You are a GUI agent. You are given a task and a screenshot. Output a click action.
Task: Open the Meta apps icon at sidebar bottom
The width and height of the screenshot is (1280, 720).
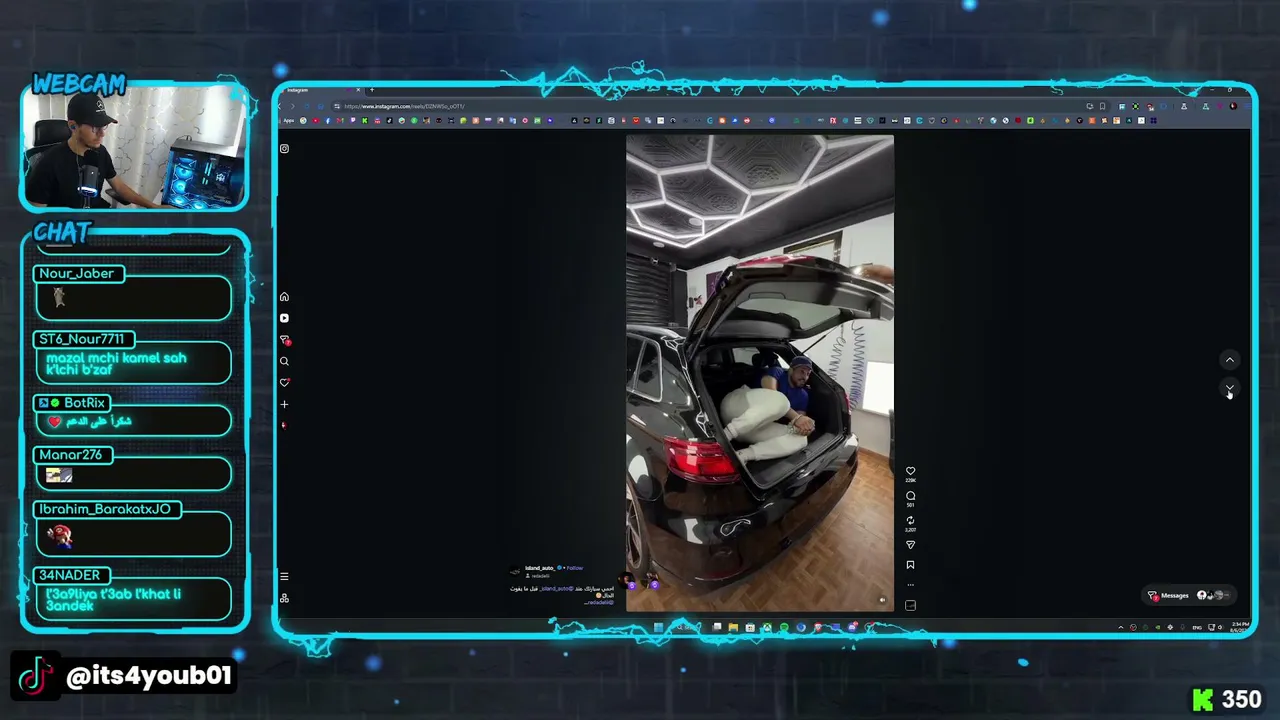coord(284,598)
